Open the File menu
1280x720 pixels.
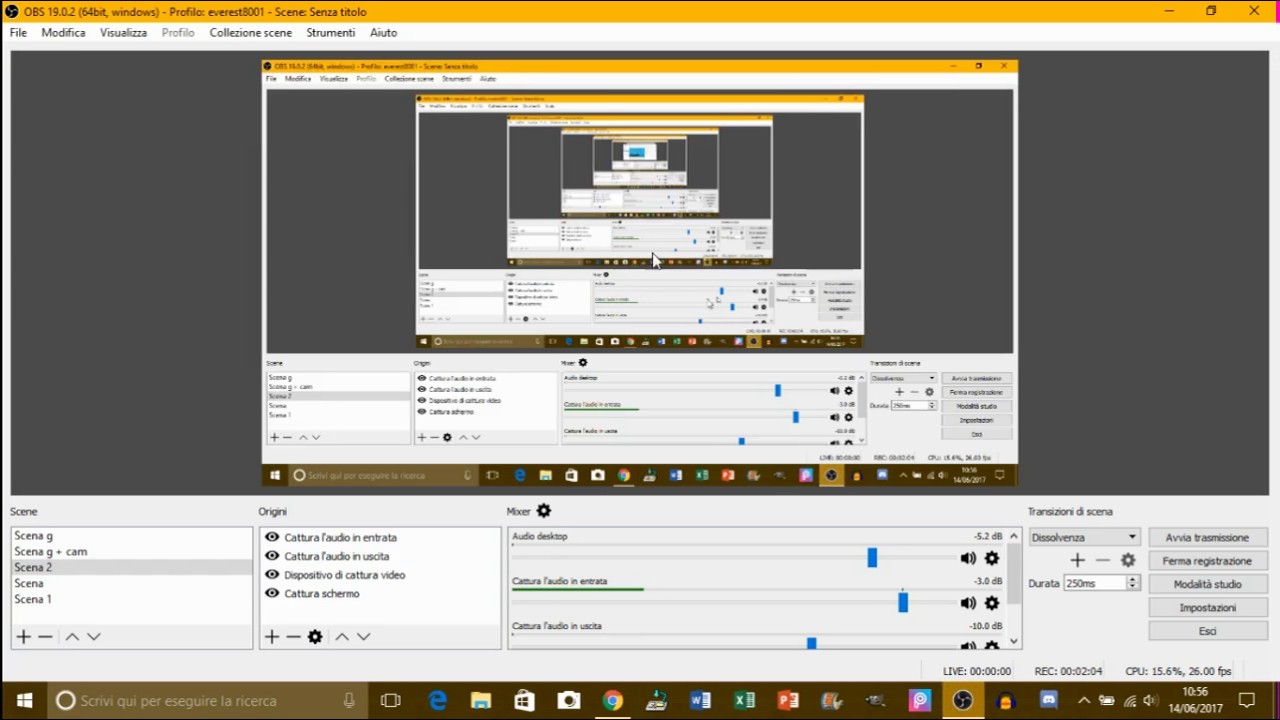18,32
